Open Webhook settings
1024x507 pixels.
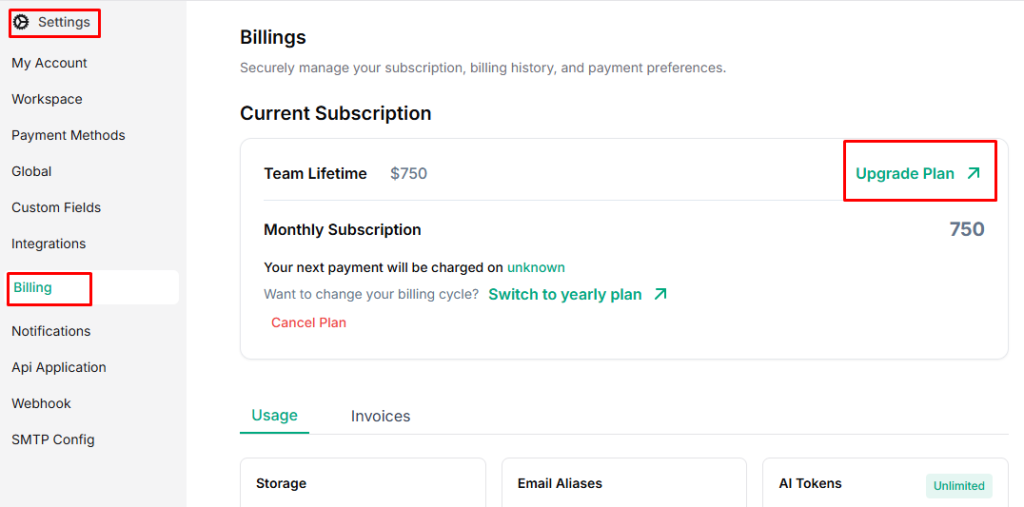pyautogui.click(x=41, y=403)
